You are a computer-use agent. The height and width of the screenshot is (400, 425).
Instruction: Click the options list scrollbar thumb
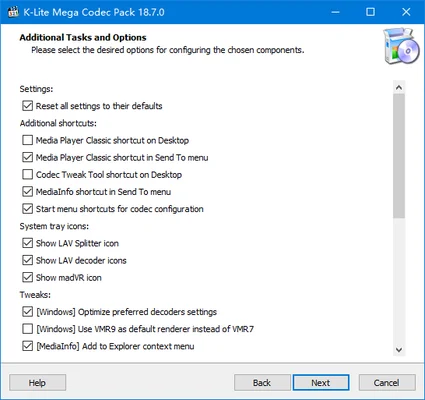pyautogui.click(x=399, y=156)
